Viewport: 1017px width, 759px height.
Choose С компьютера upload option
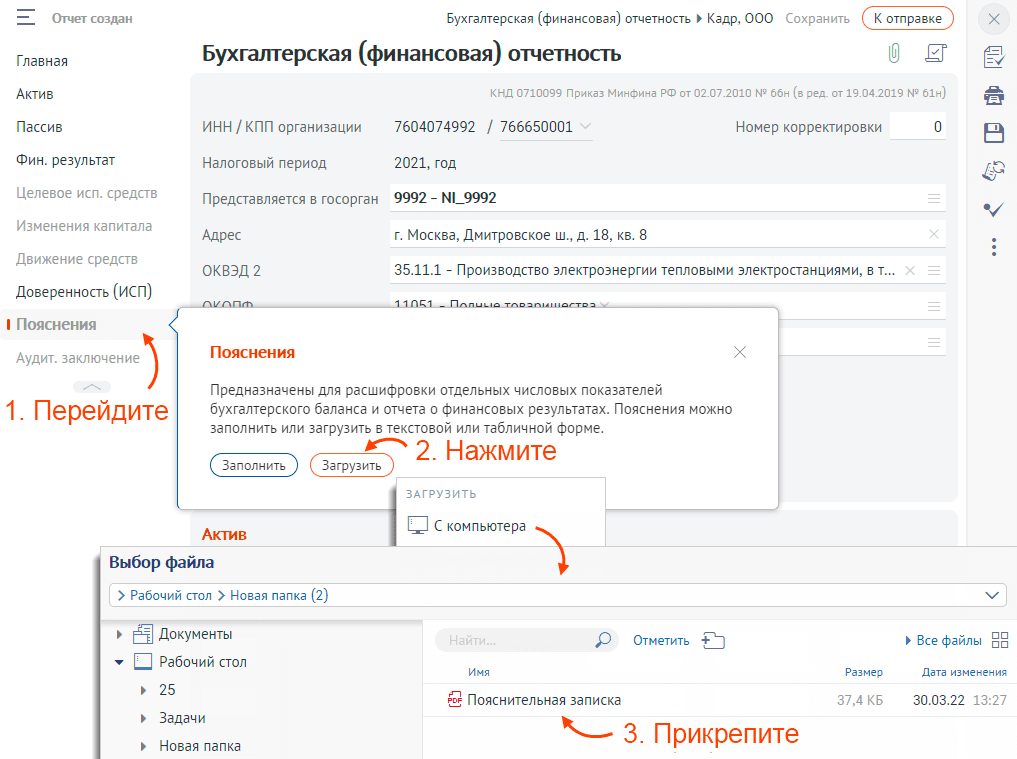480,525
